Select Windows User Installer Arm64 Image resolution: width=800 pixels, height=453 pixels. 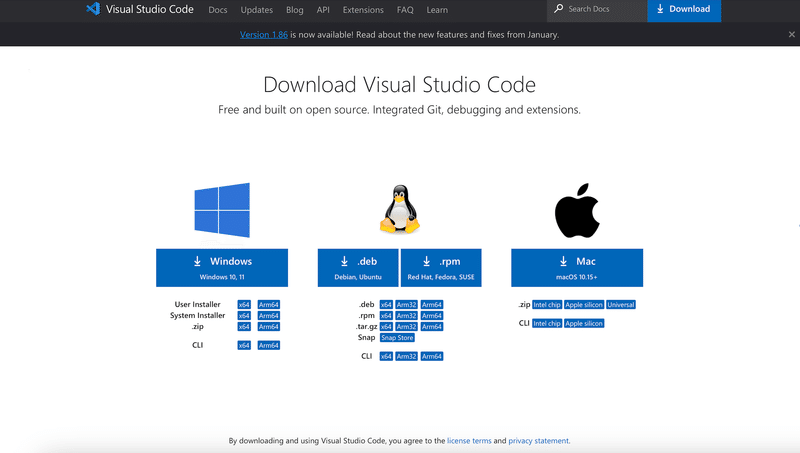269,305
